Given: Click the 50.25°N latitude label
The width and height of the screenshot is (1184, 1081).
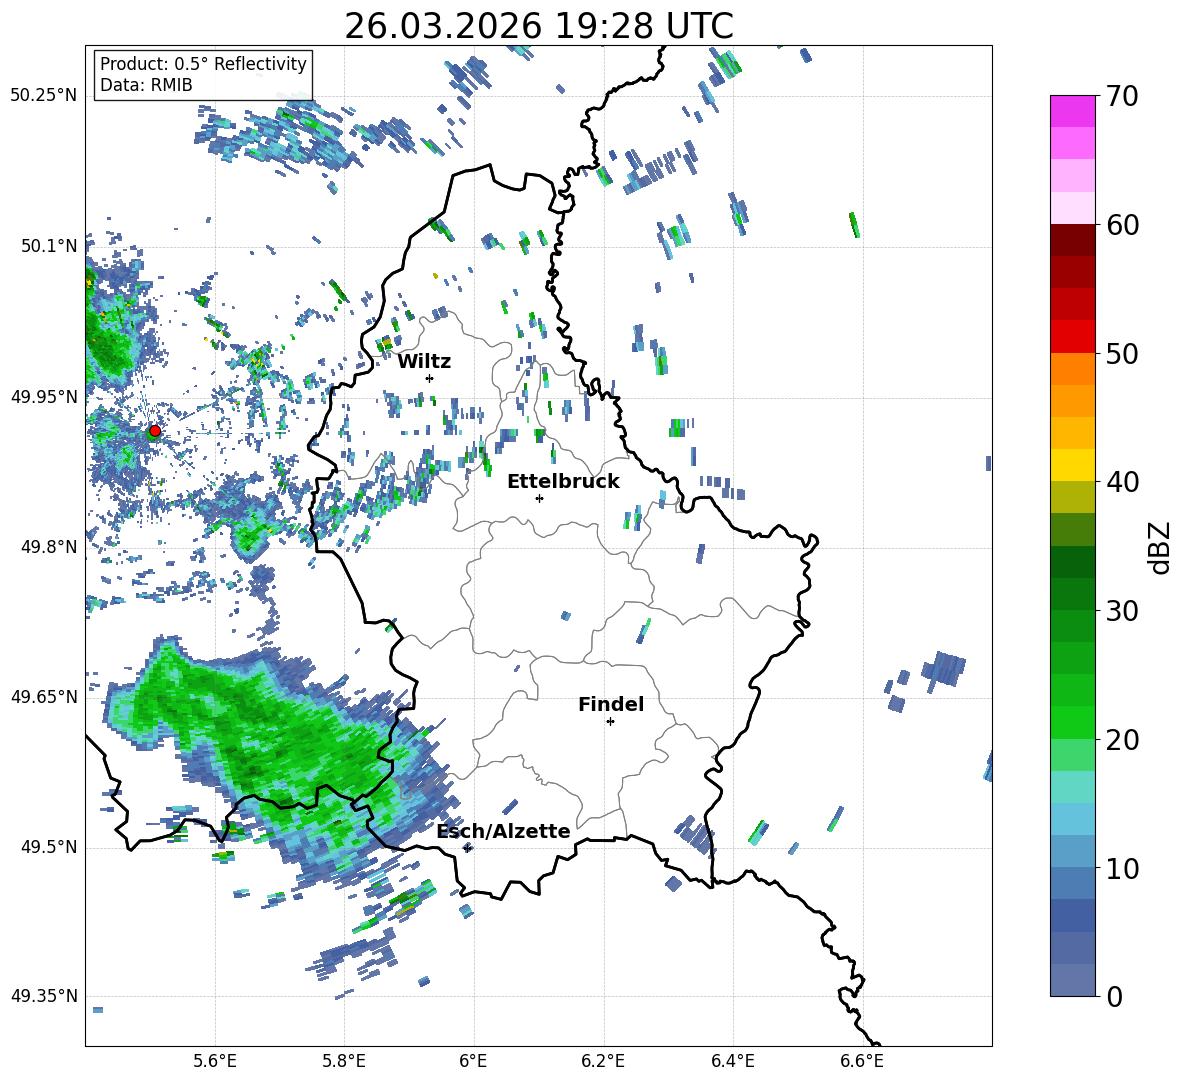Looking at the screenshot, I should (x=44, y=96).
